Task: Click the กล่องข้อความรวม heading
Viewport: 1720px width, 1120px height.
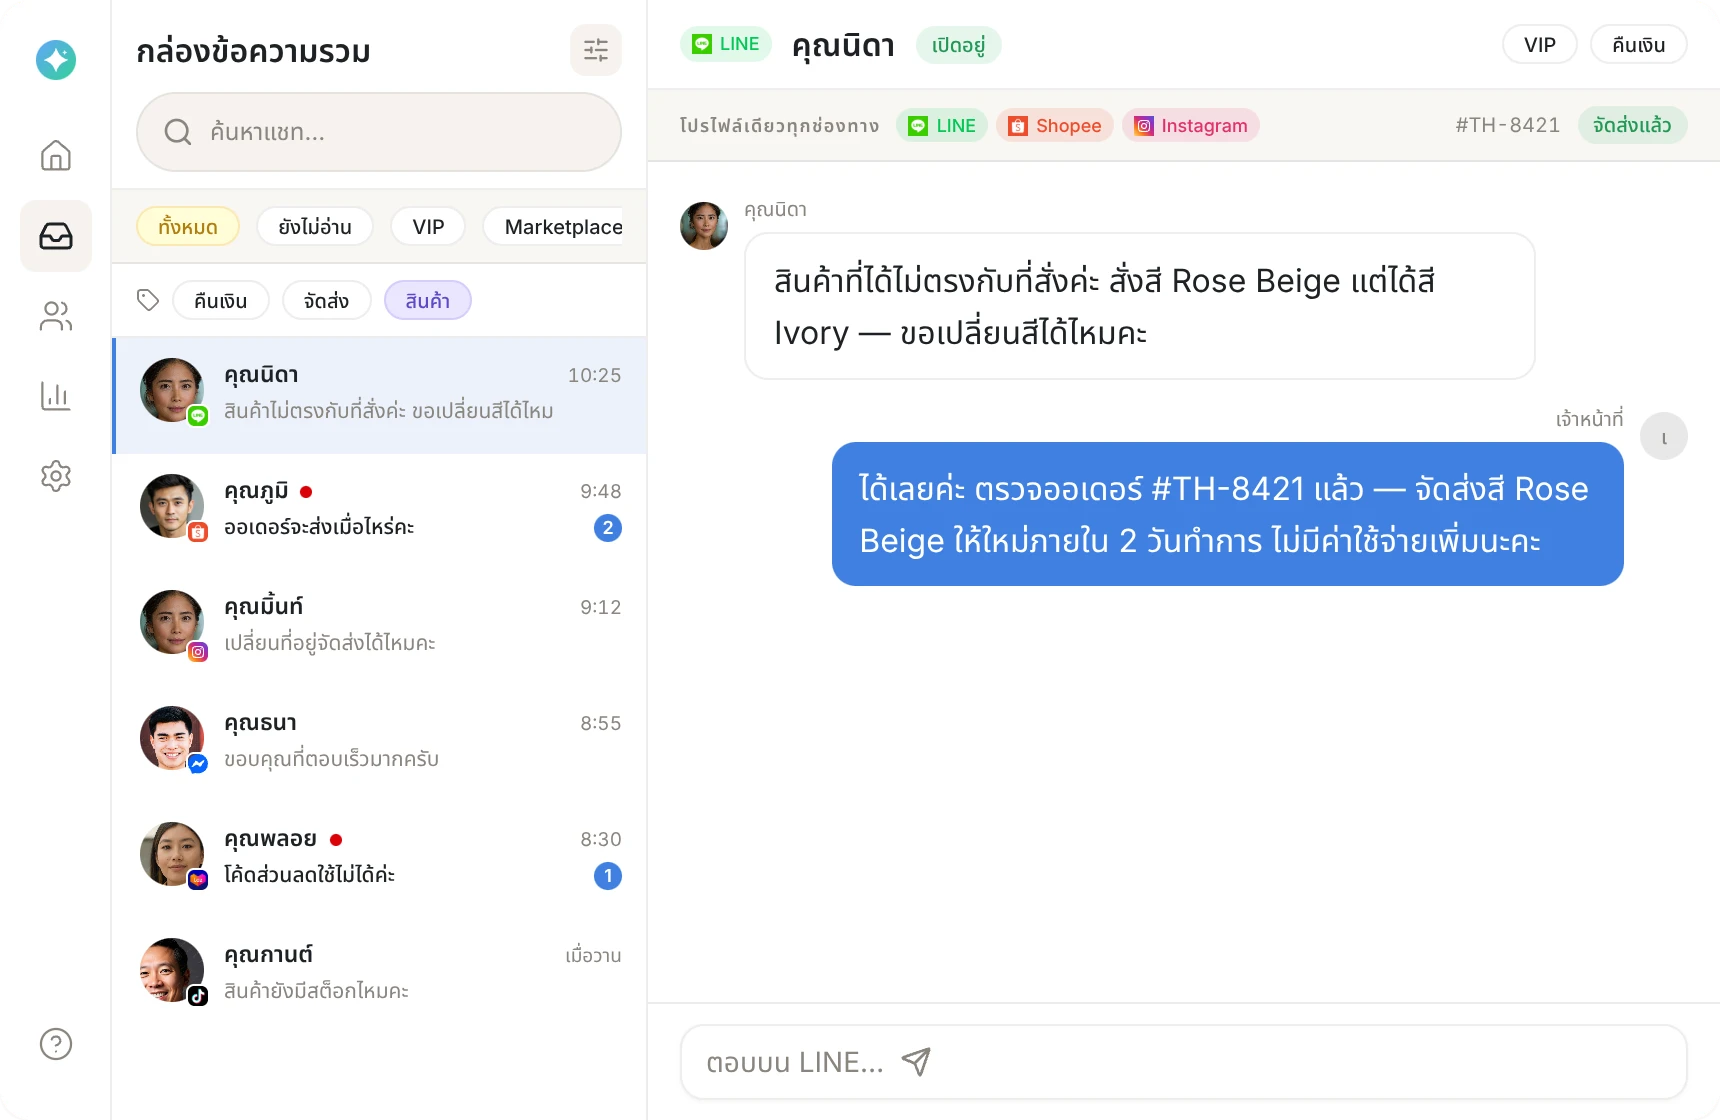Action: [254, 51]
